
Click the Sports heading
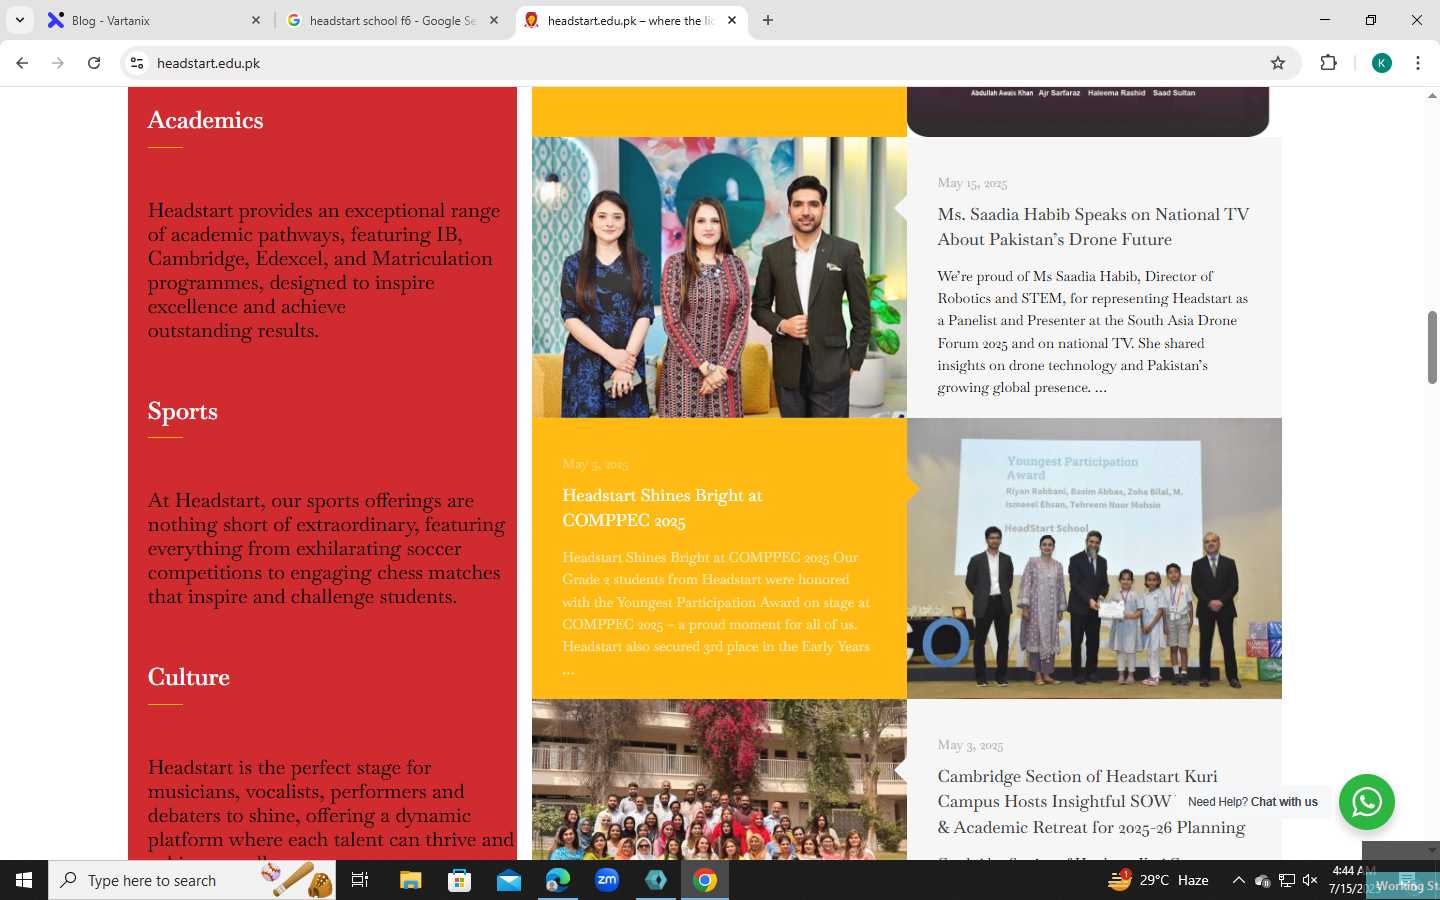point(183,412)
